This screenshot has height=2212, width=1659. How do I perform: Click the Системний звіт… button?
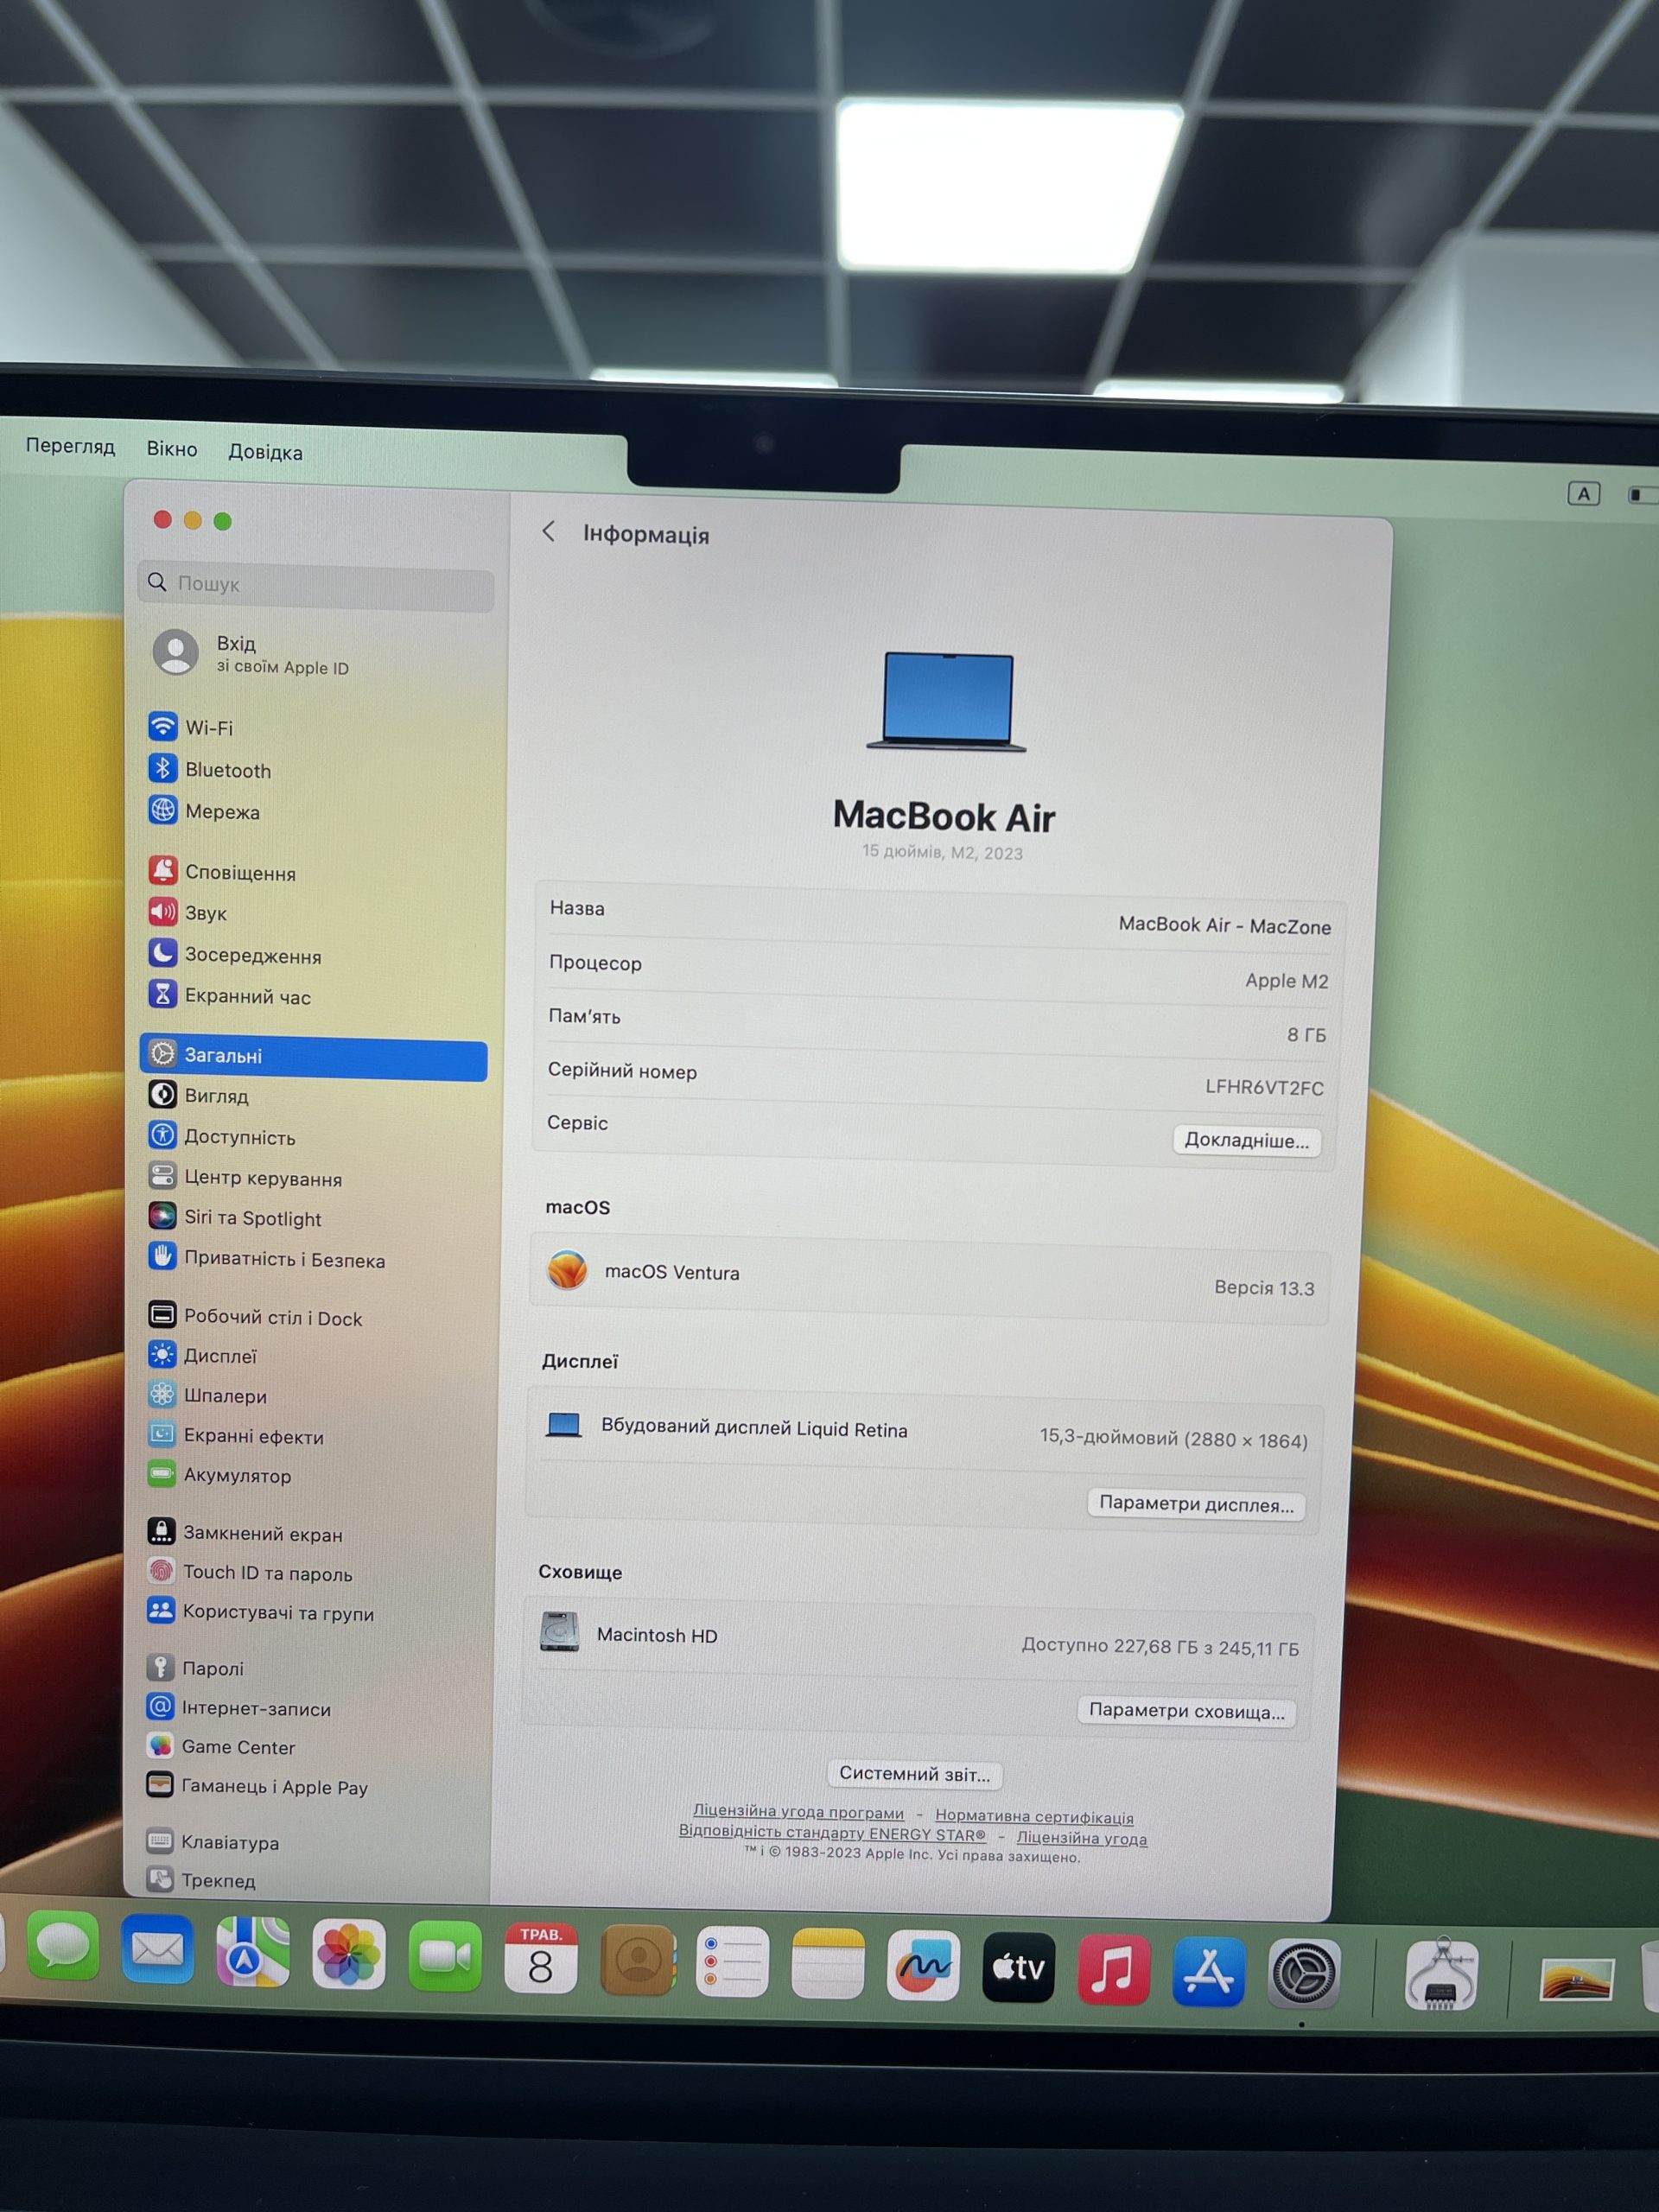(914, 1774)
